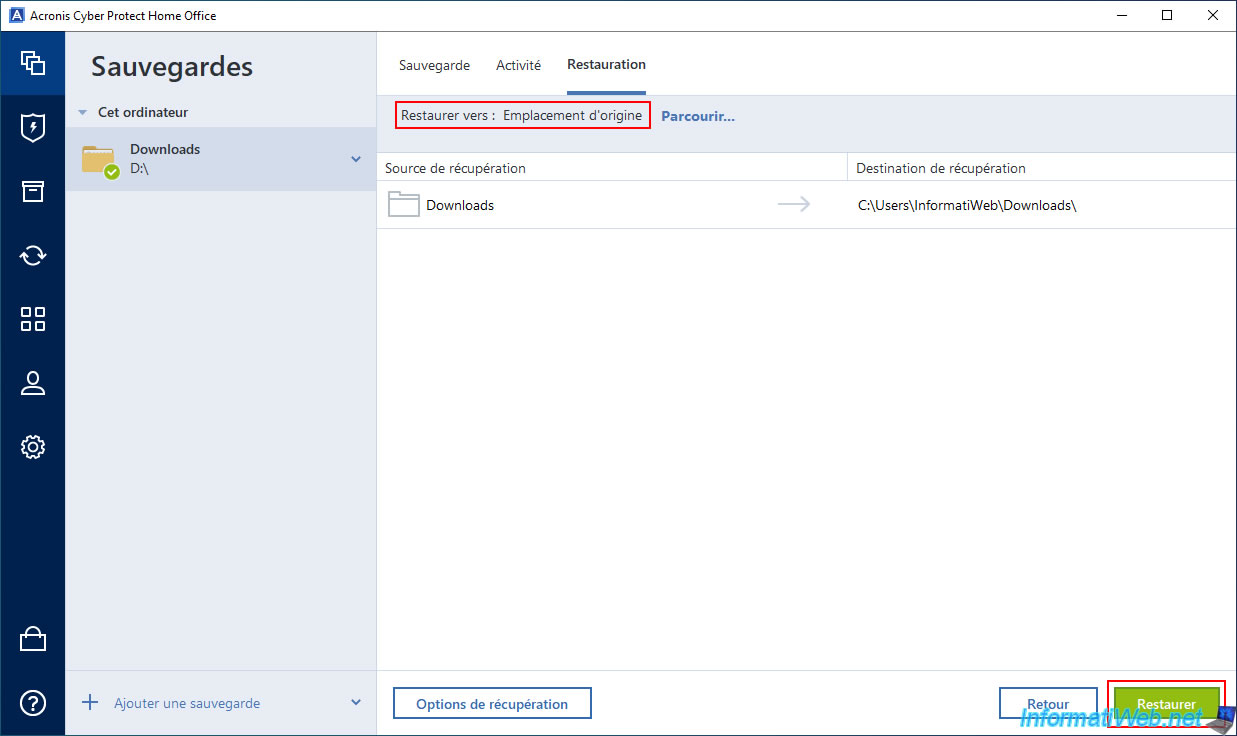The height and width of the screenshot is (736, 1237).
Task: Open the Help question mark icon
Action: [x=33, y=703]
